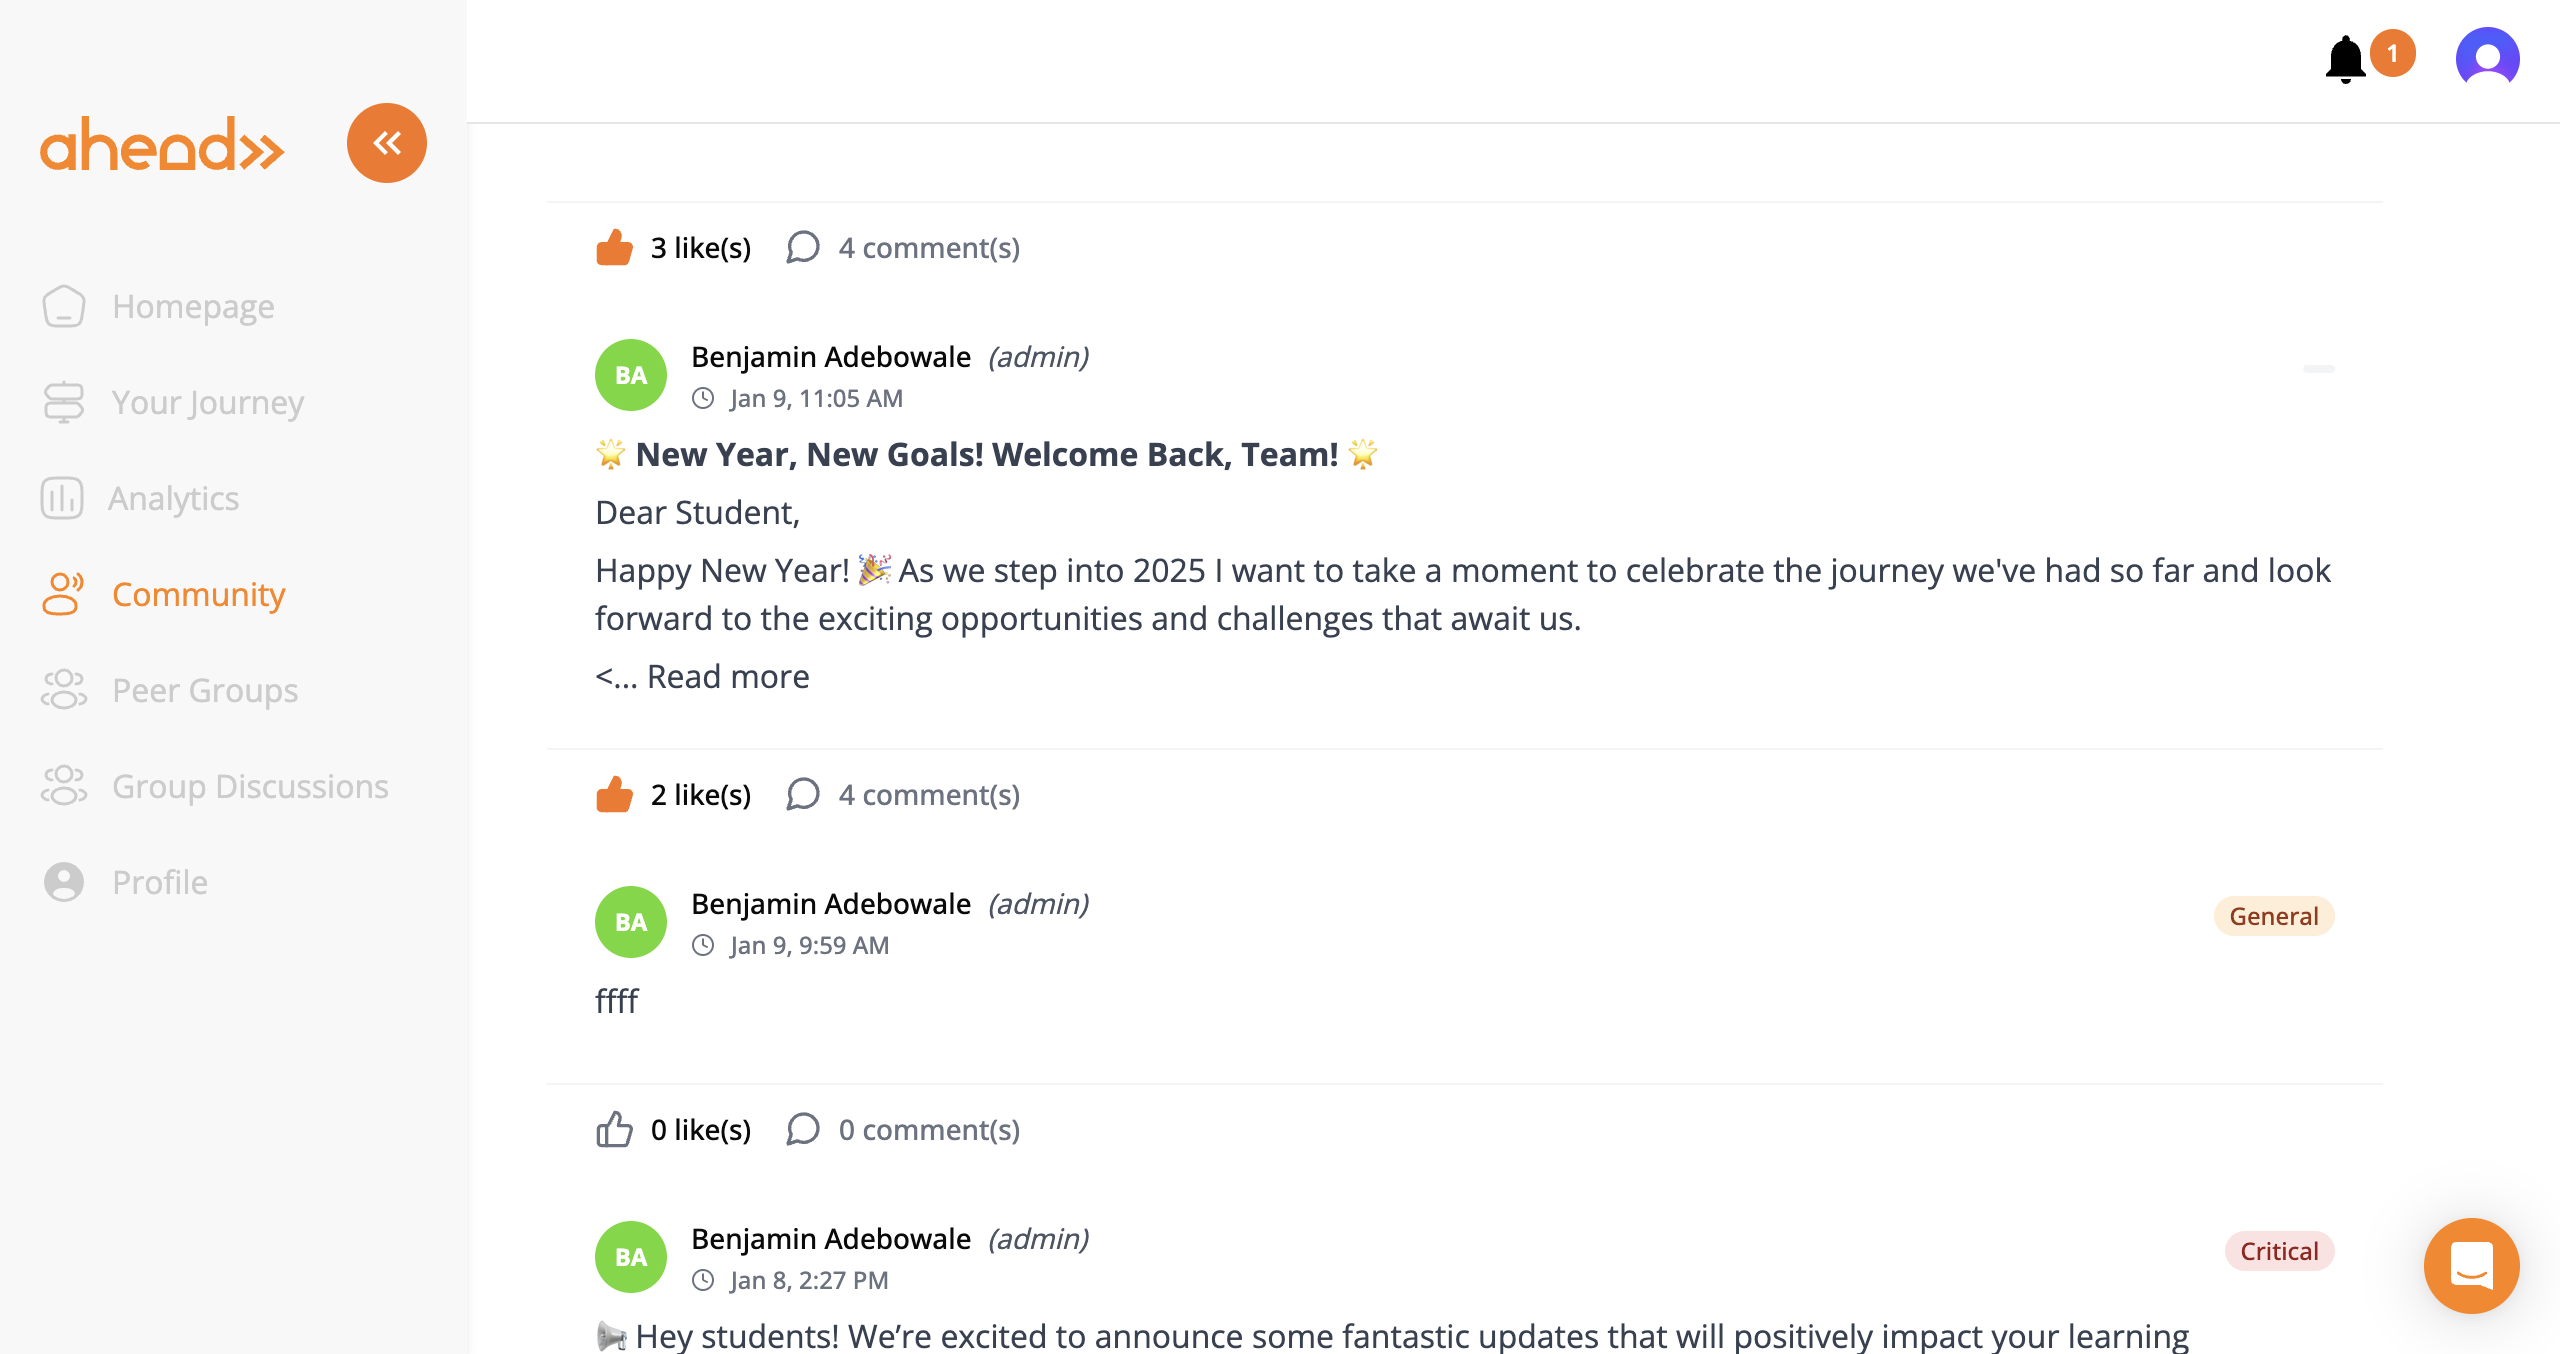
Task: Open the chat support widget
Action: coord(2470,1265)
